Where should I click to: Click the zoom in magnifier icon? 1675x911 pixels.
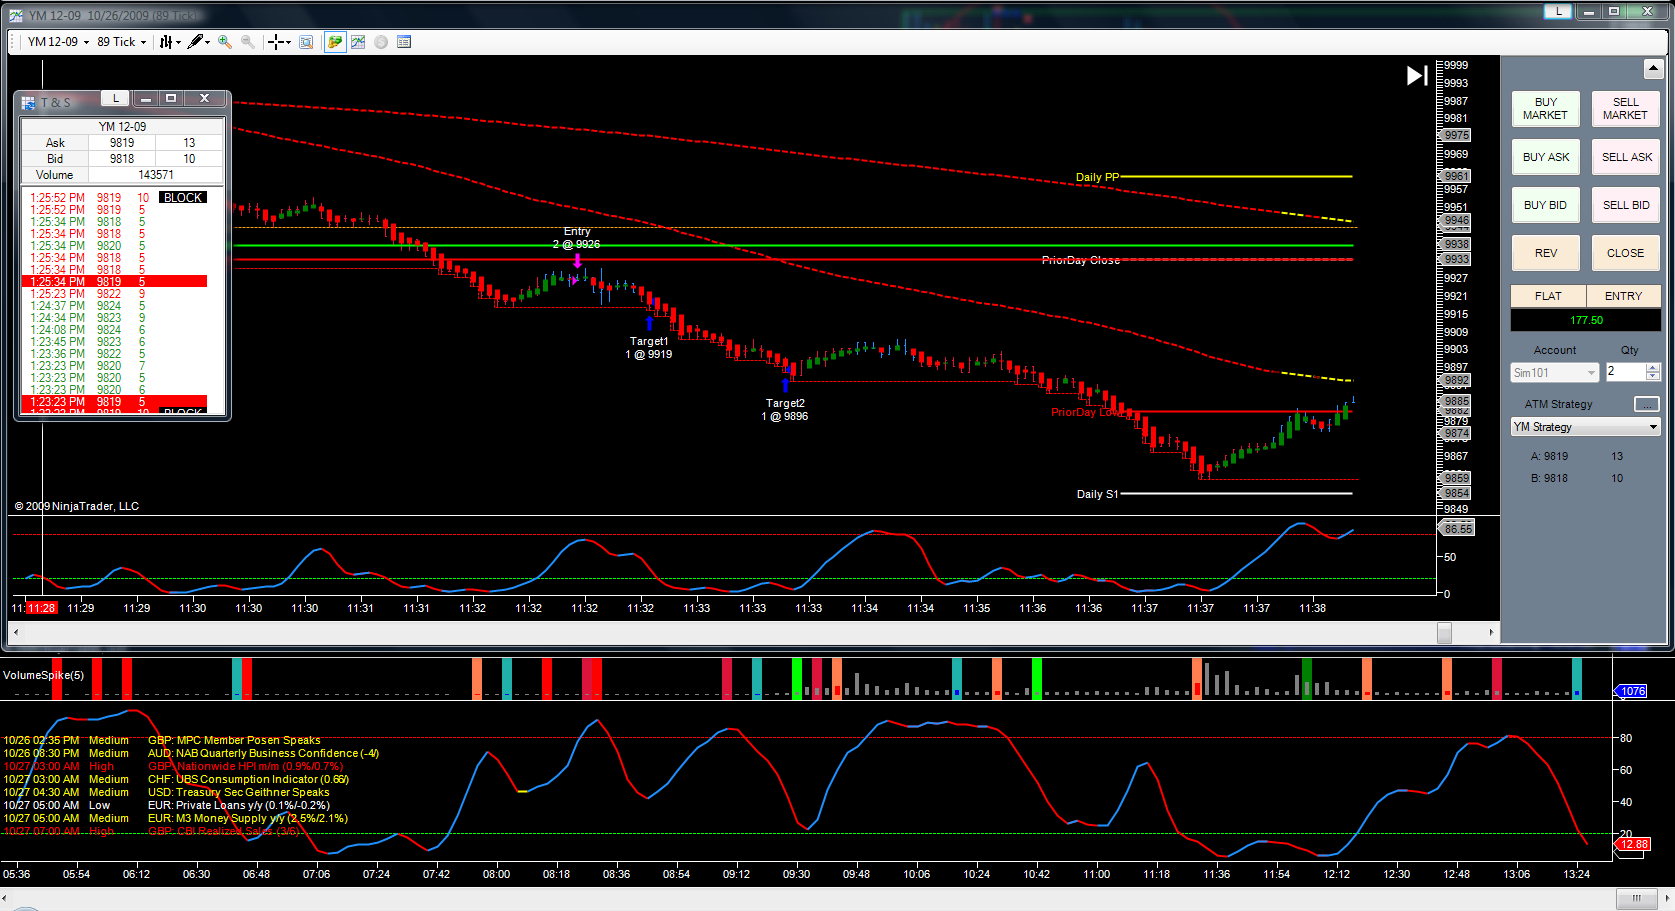tap(225, 42)
